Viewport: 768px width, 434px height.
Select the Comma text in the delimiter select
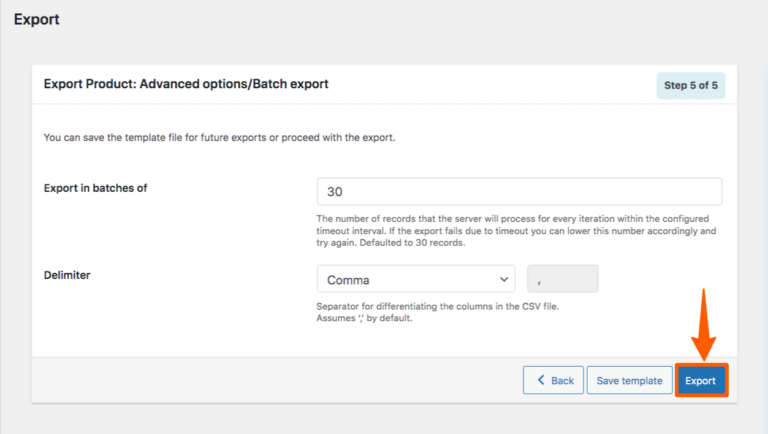click(x=348, y=280)
